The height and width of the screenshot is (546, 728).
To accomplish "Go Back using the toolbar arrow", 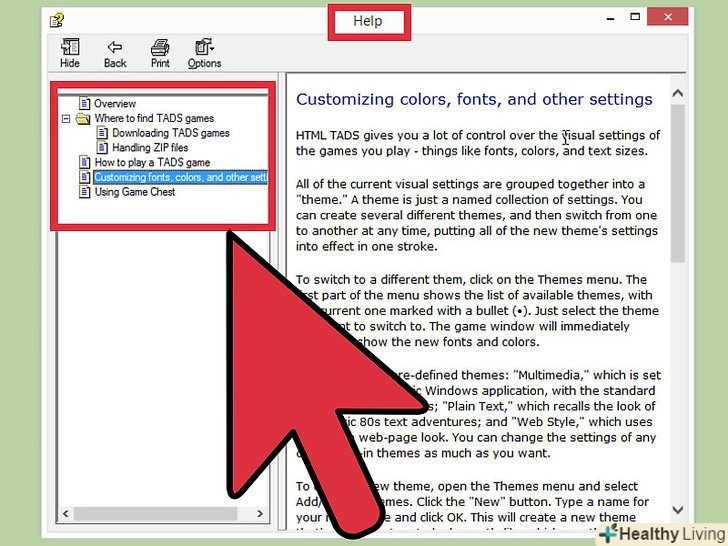I will tap(115, 53).
